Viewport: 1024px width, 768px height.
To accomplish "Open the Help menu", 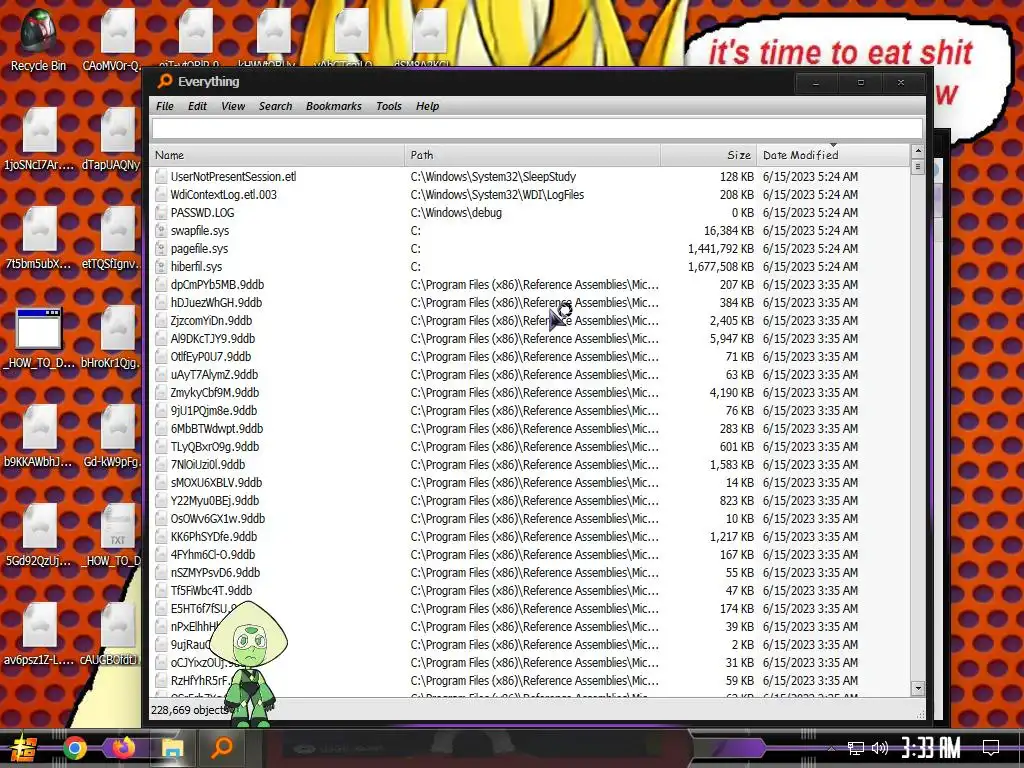I will click(427, 106).
